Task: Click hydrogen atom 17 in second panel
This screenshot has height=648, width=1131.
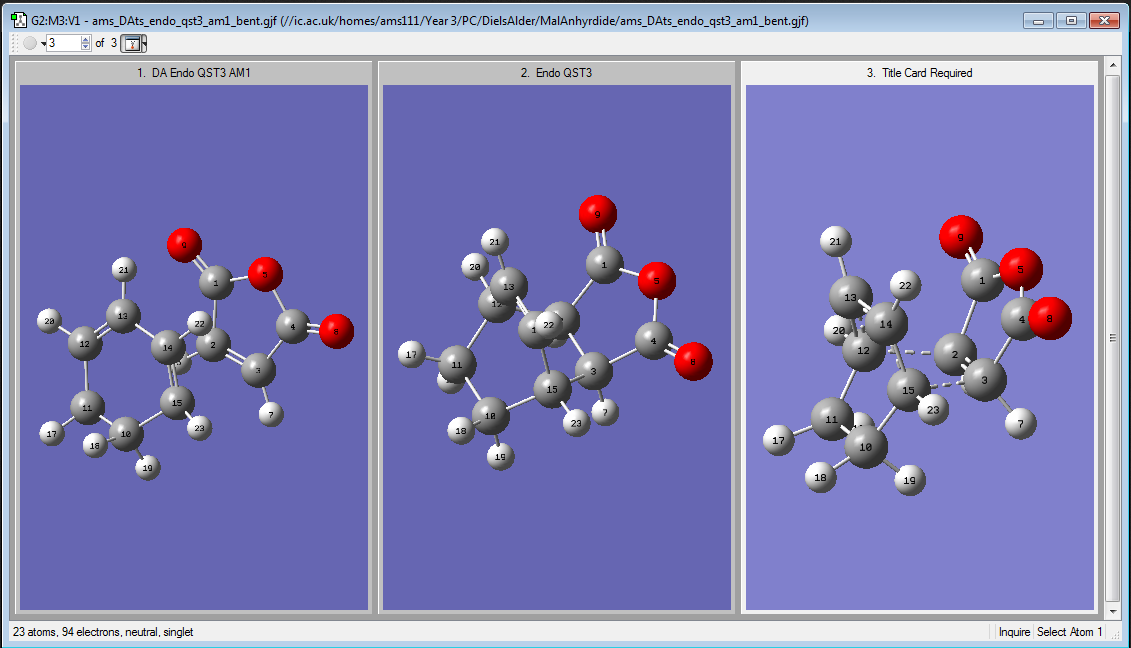Action: (x=411, y=354)
